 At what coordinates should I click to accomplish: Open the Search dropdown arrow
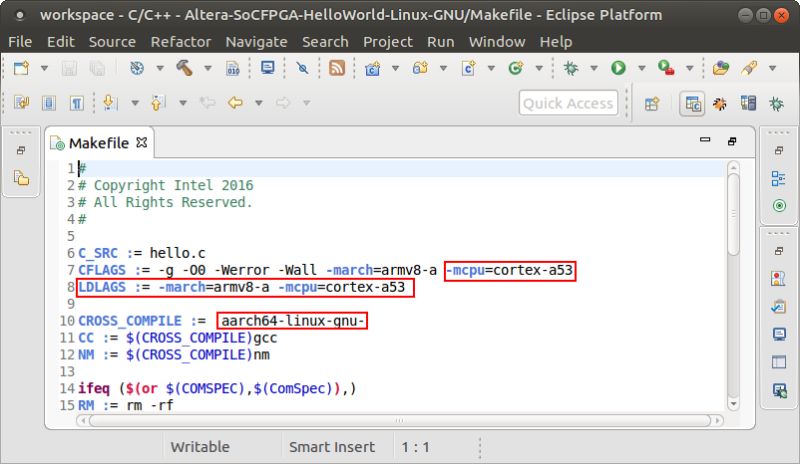pos(772,68)
